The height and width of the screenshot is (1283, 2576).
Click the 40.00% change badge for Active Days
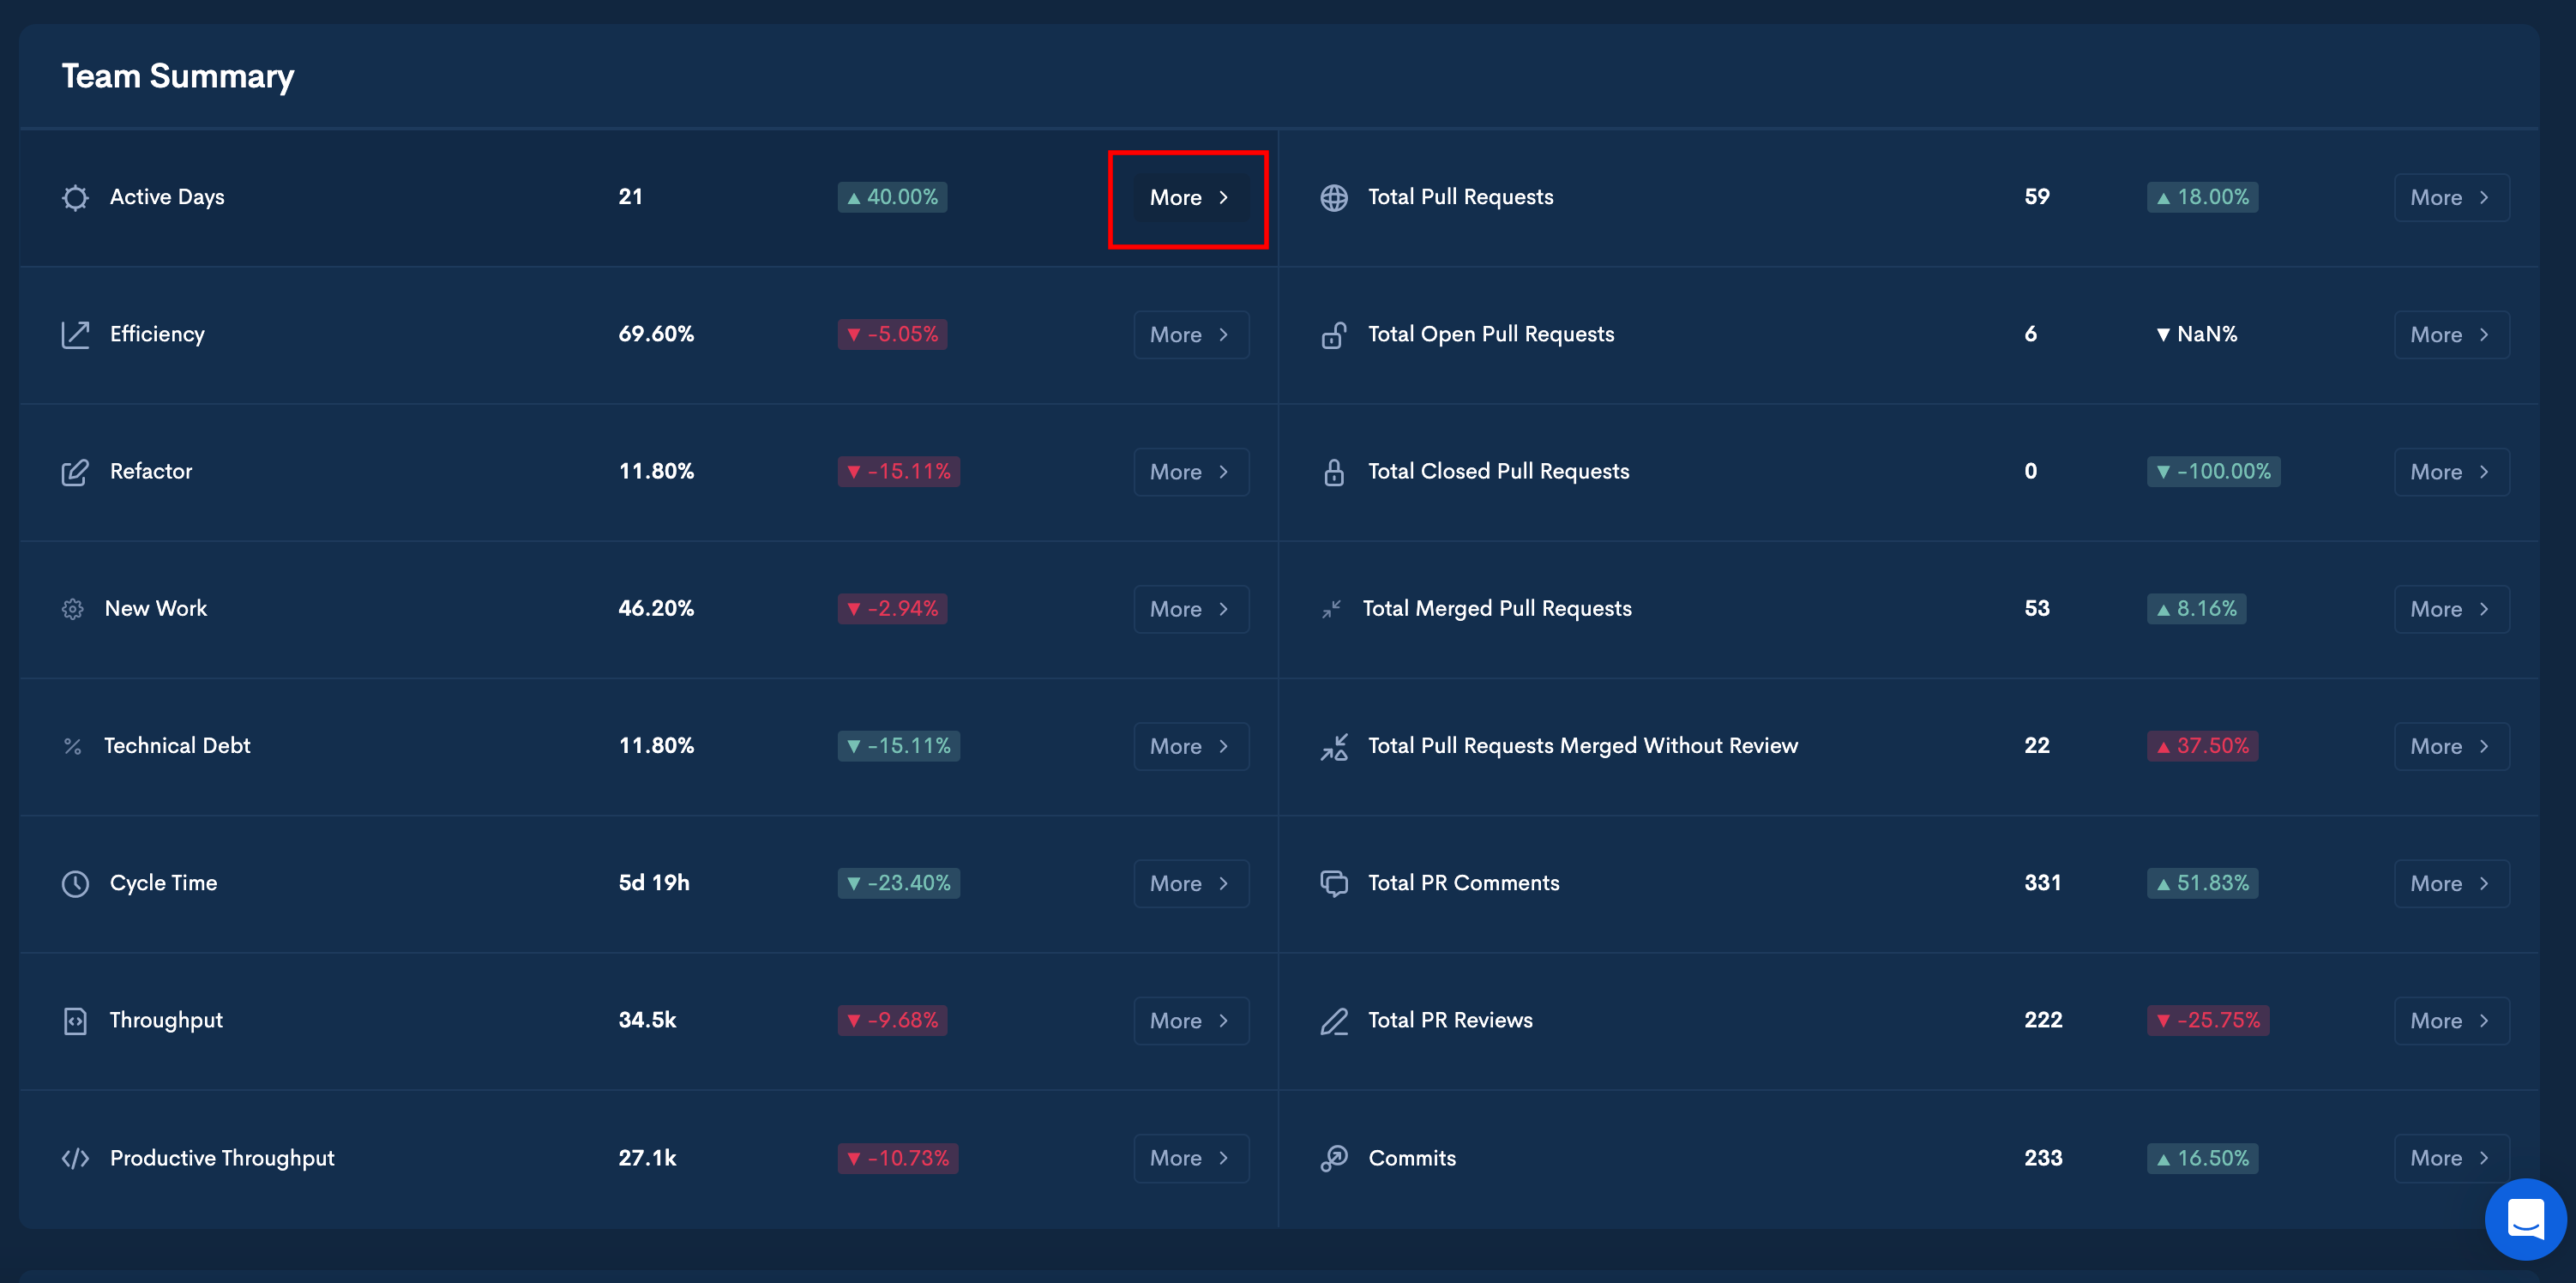892,198
